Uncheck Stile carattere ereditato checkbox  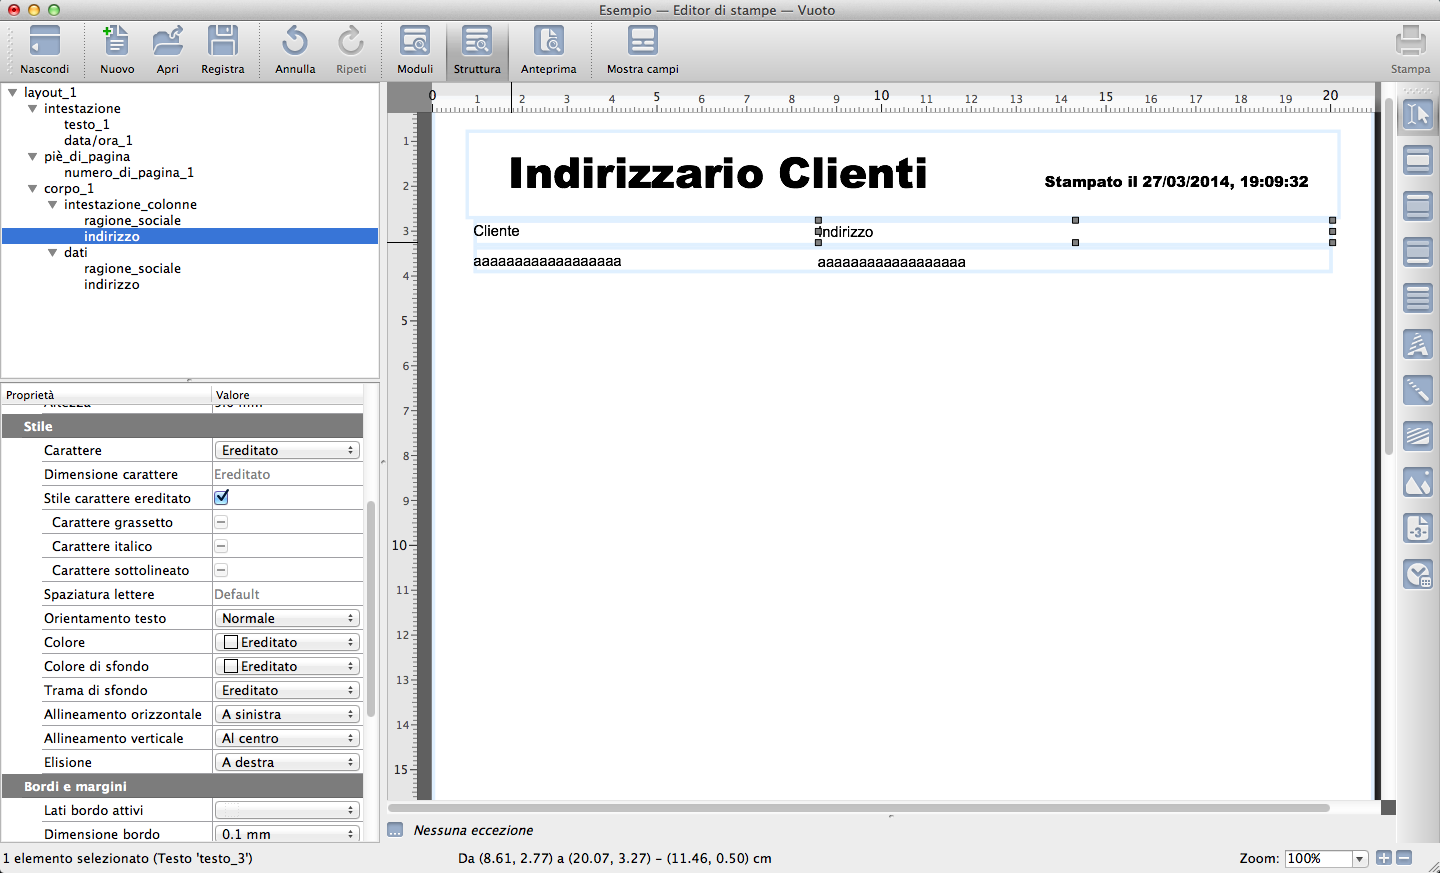tap(222, 497)
